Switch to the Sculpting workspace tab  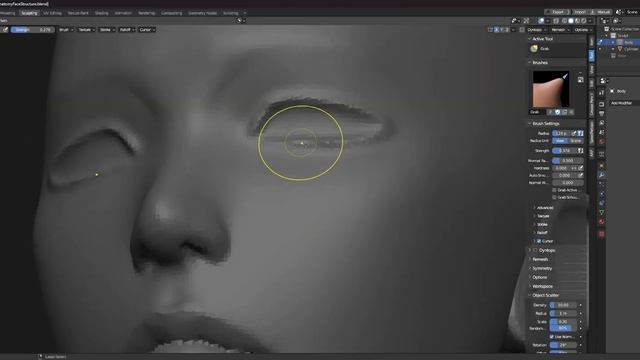point(29,13)
